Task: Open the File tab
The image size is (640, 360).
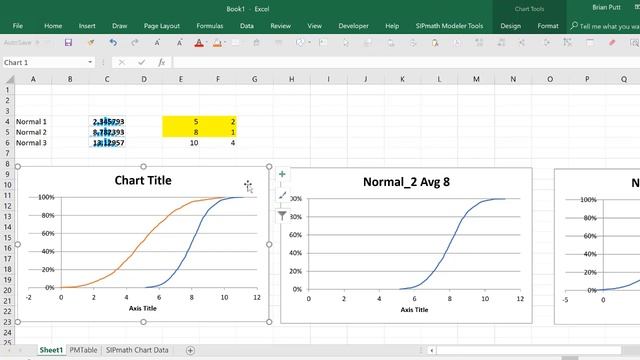Action: pos(18,26)
